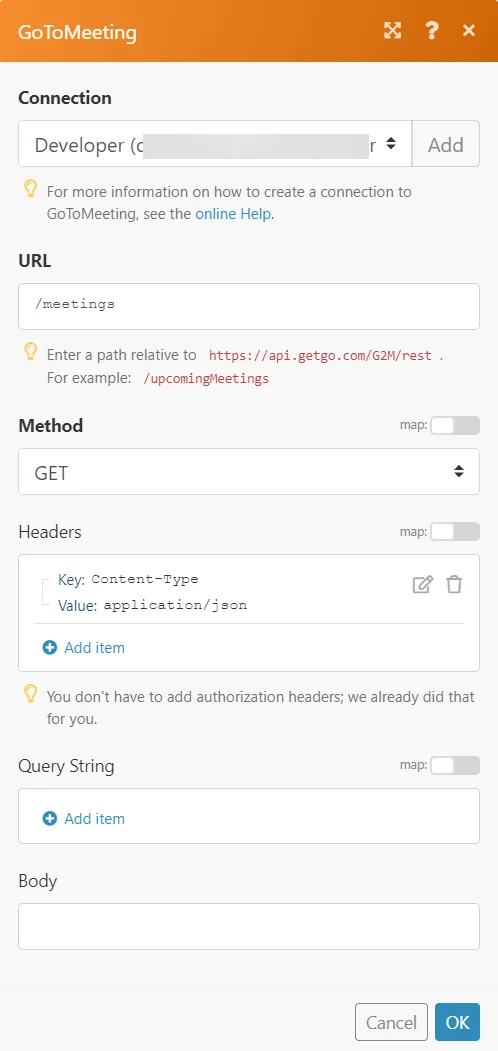Click into the URL field containing /meetings

click(249, 306)
